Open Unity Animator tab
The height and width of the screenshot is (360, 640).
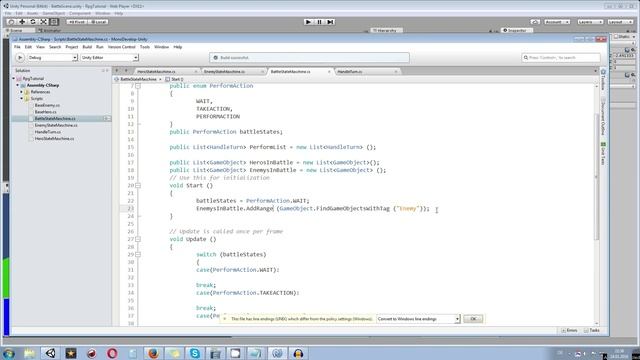(50, 31)
